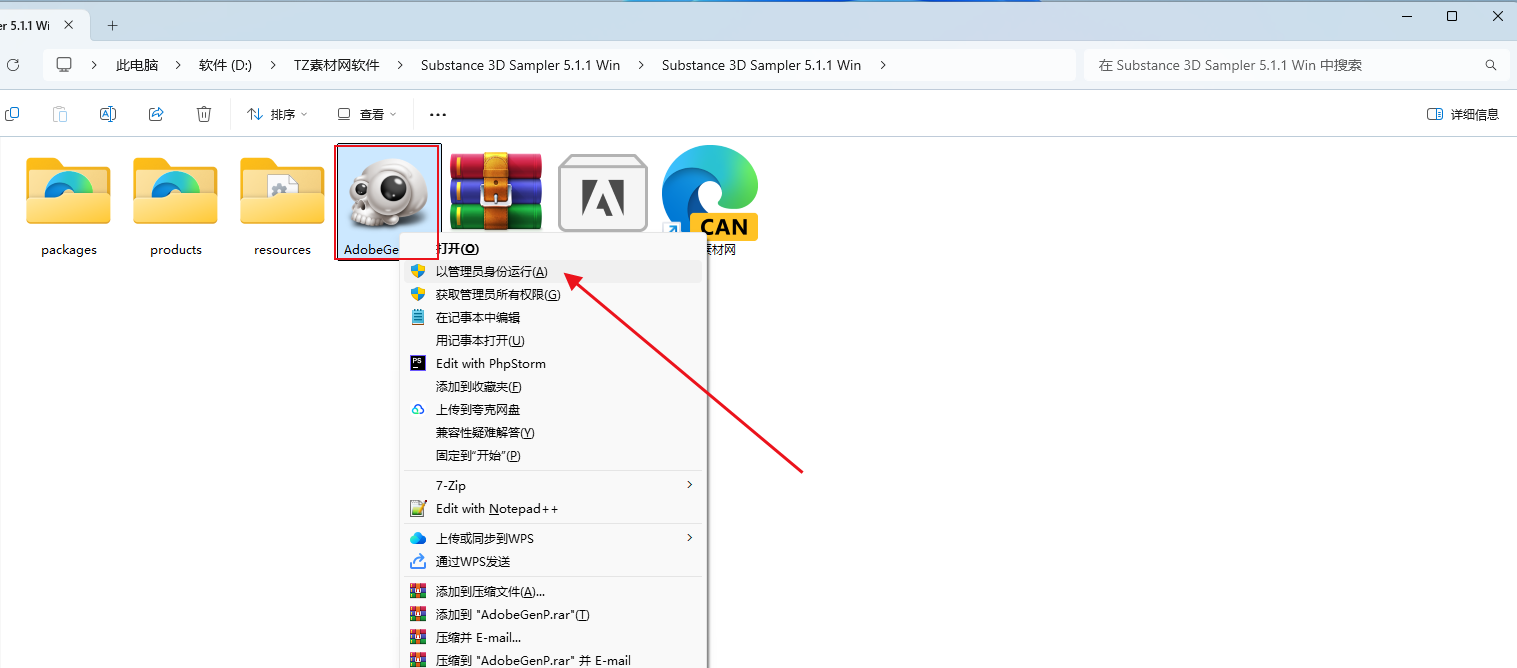The width and height of the screenshot is (1517, 668).
Task: Choose 打开(O) in the context menu
Action: [x=553, y=248]
